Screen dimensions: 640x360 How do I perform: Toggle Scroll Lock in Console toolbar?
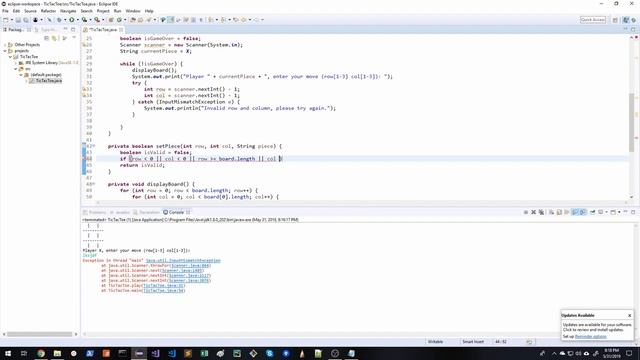point(559,212)
